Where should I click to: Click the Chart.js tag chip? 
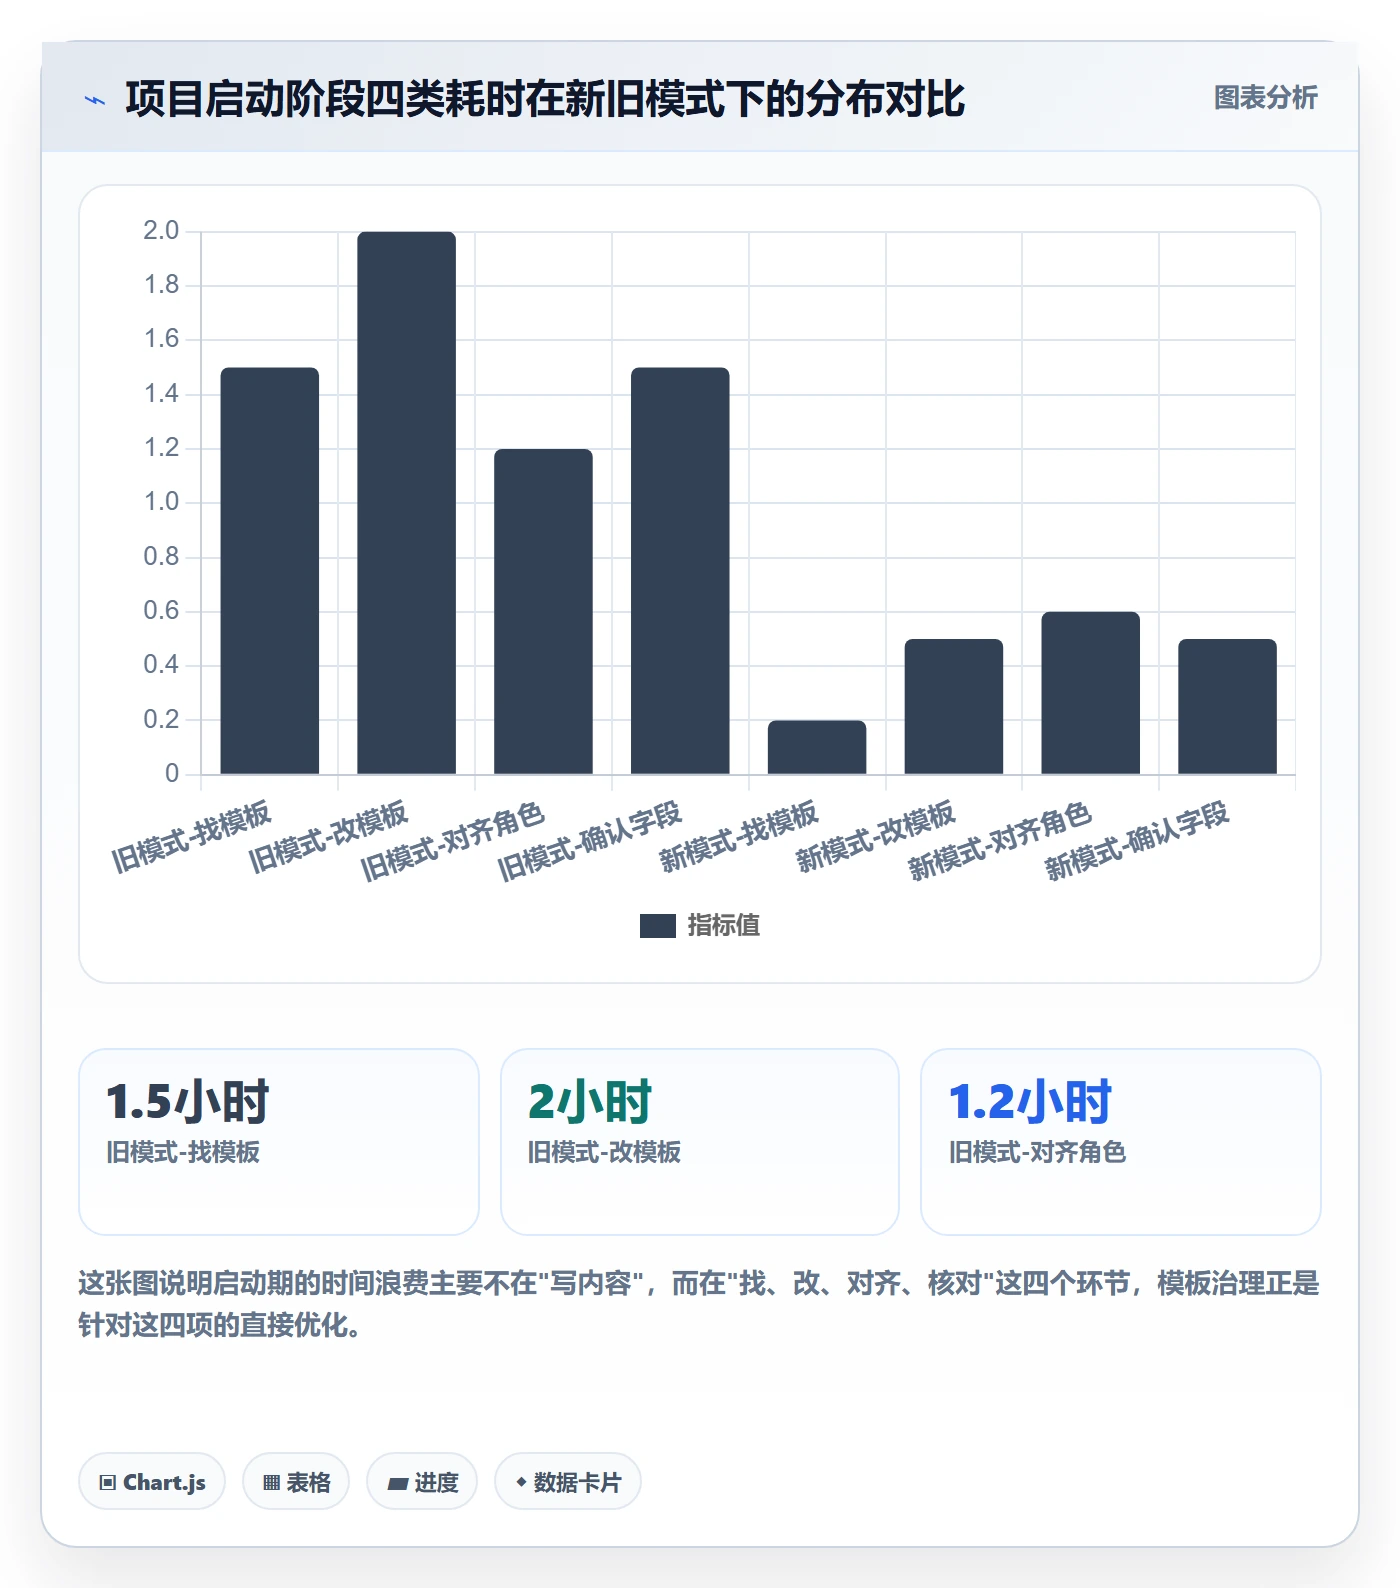[x=152, y=1482]
